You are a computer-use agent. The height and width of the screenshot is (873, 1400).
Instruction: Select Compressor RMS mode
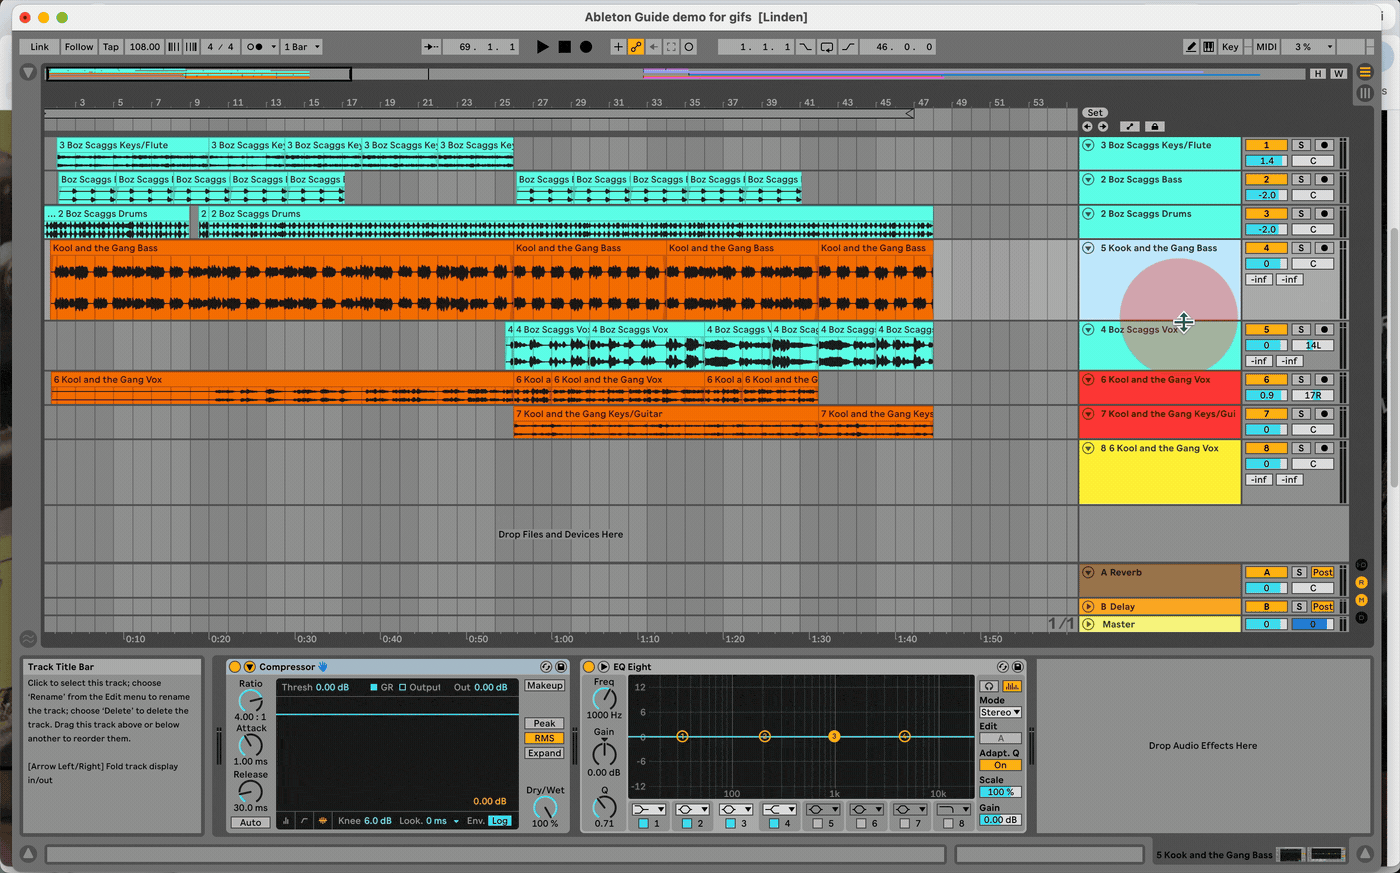click(544, 738)
